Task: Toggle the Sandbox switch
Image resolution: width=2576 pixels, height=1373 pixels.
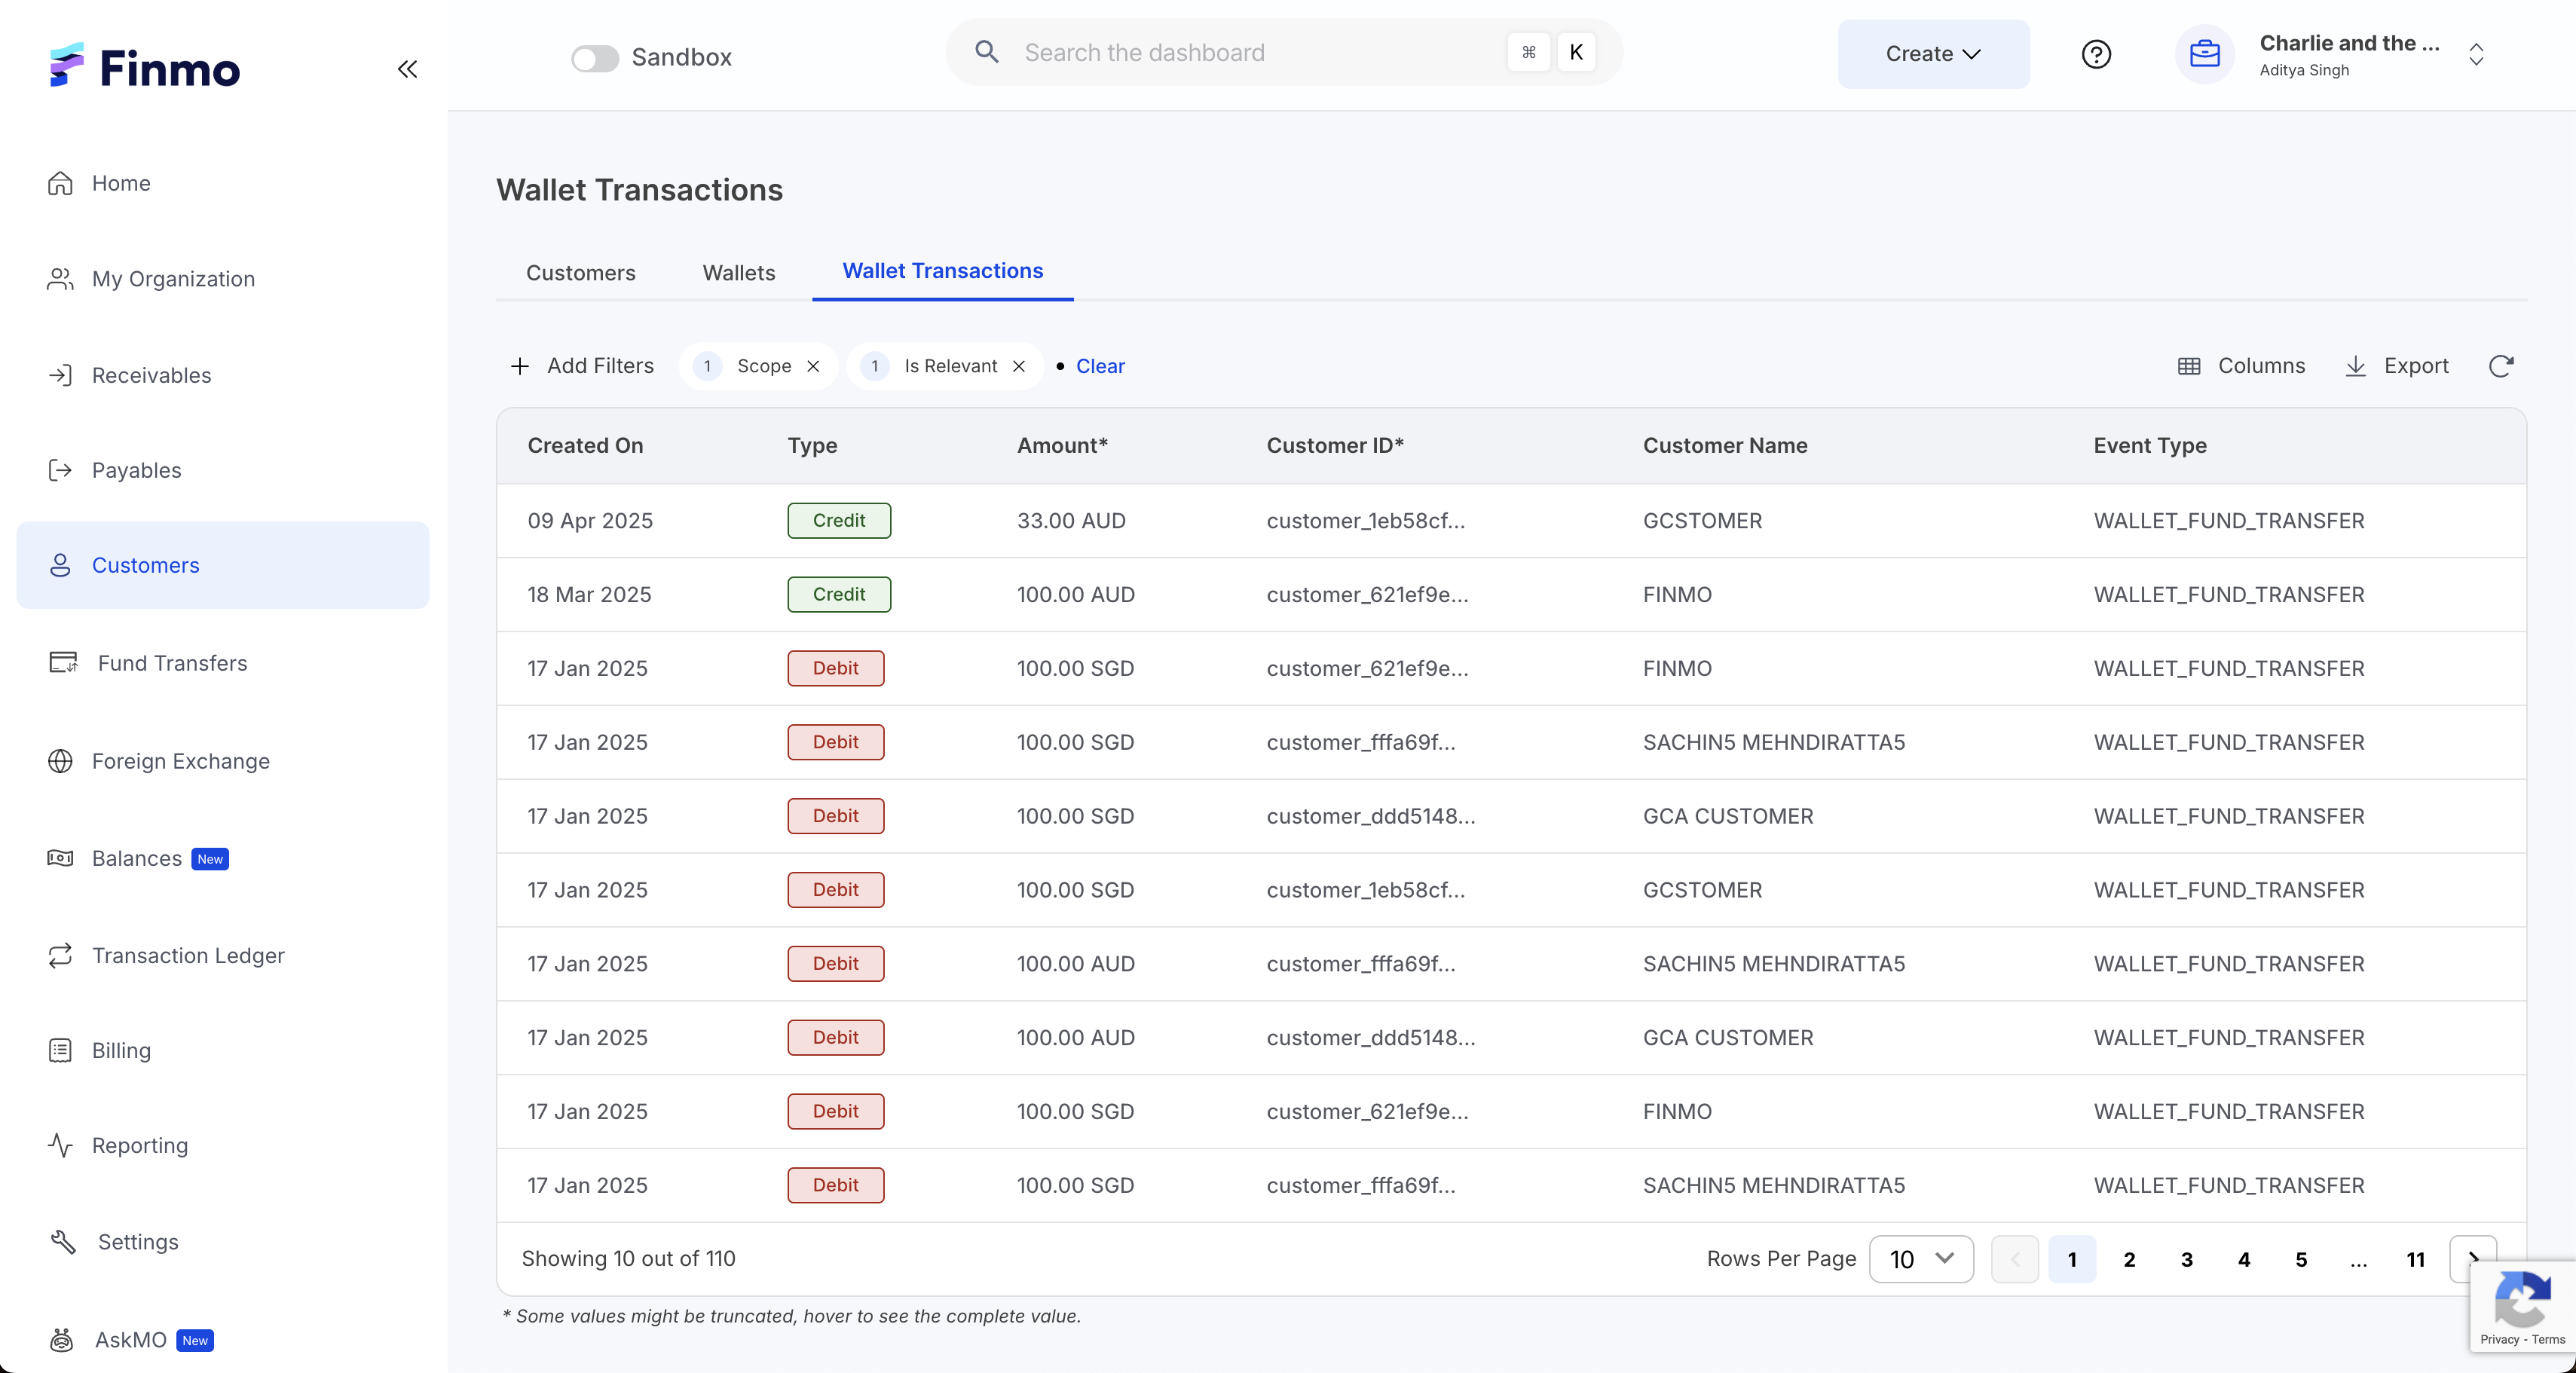Action: [x=595, y=58]
